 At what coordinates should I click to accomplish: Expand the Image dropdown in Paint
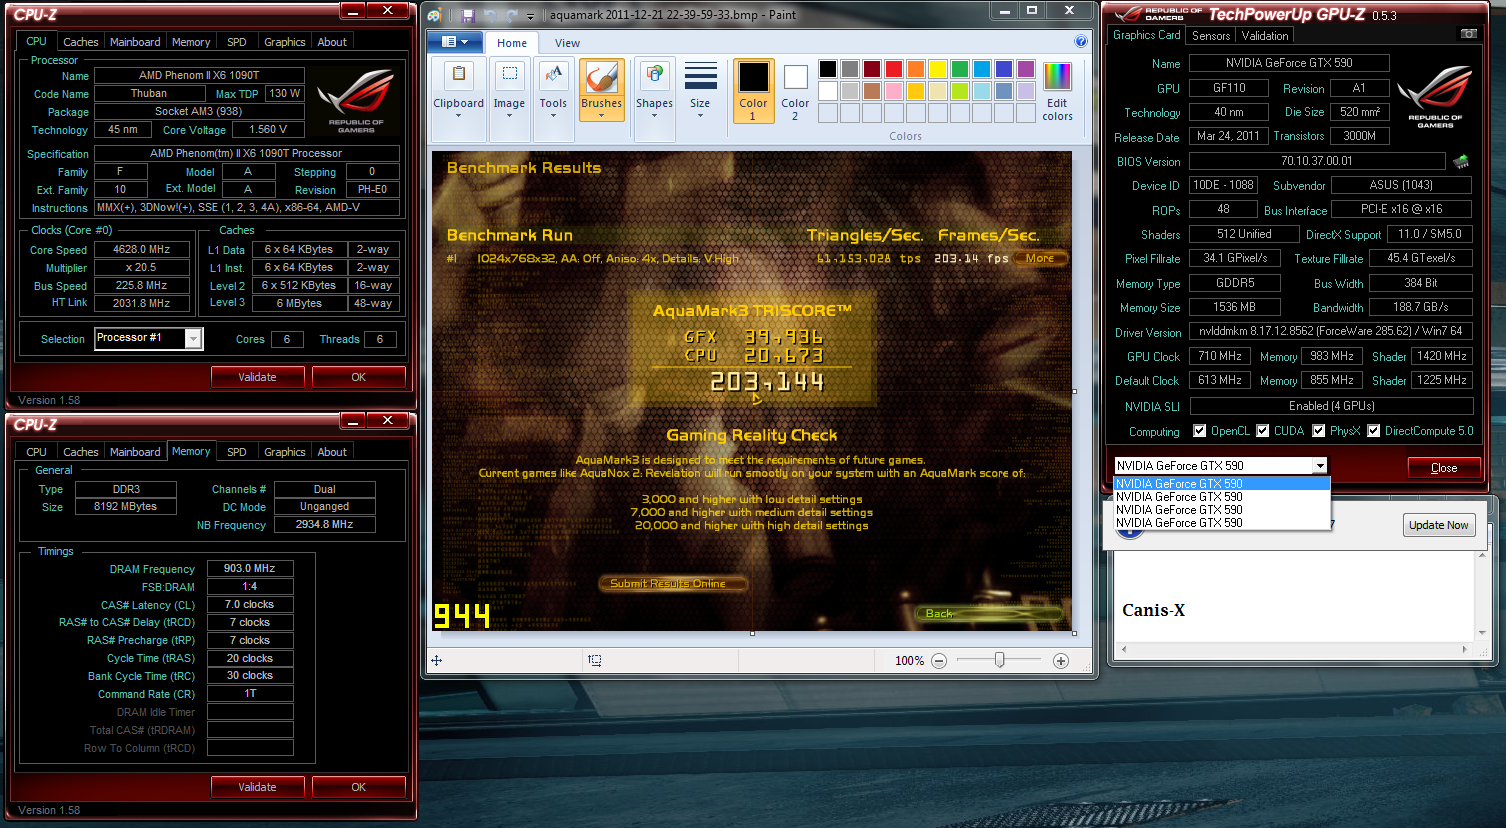point(509,115)
